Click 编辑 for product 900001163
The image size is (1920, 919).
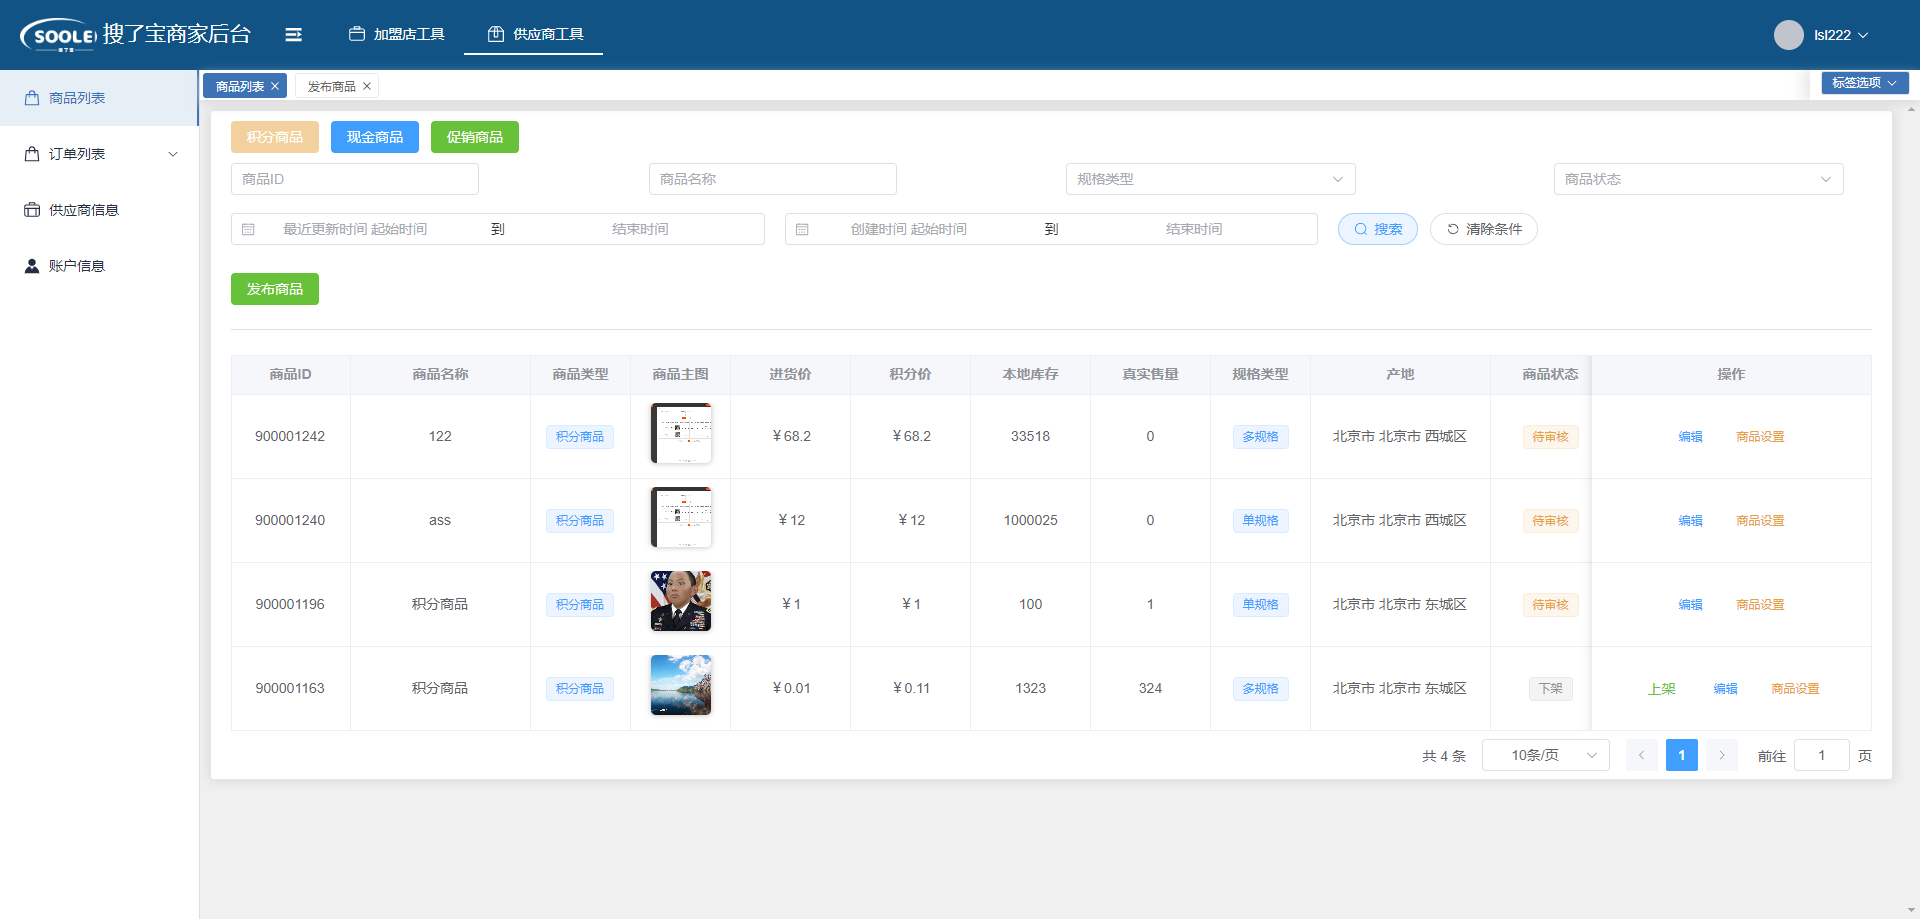1726,689
